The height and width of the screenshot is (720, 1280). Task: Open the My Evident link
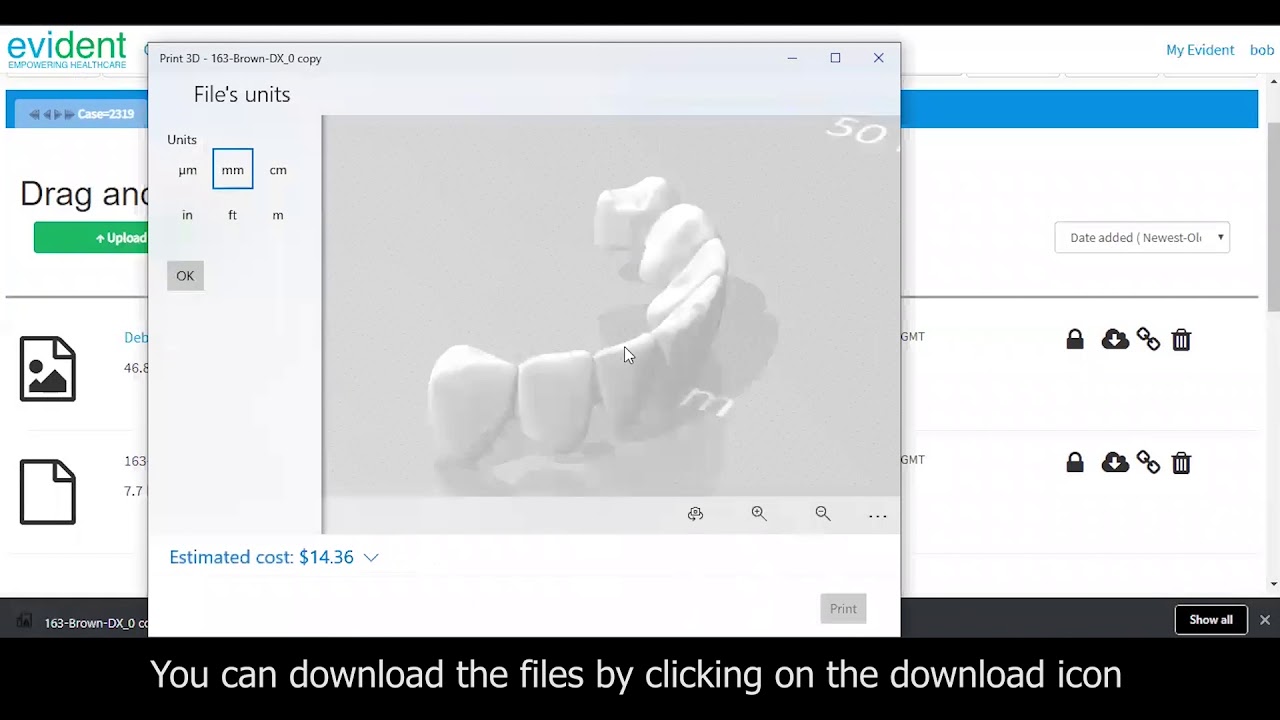[1200, 50]
